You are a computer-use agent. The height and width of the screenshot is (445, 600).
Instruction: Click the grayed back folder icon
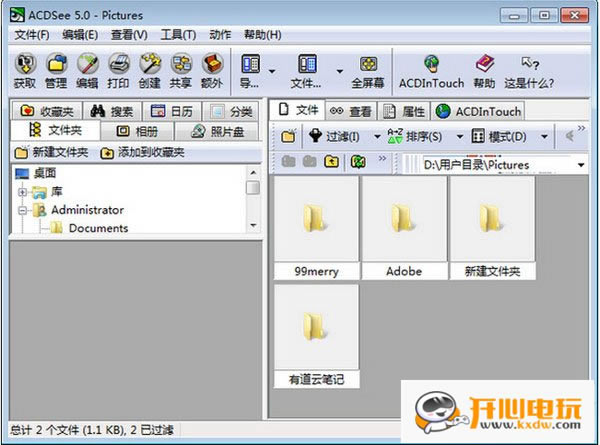pos(288,161)
